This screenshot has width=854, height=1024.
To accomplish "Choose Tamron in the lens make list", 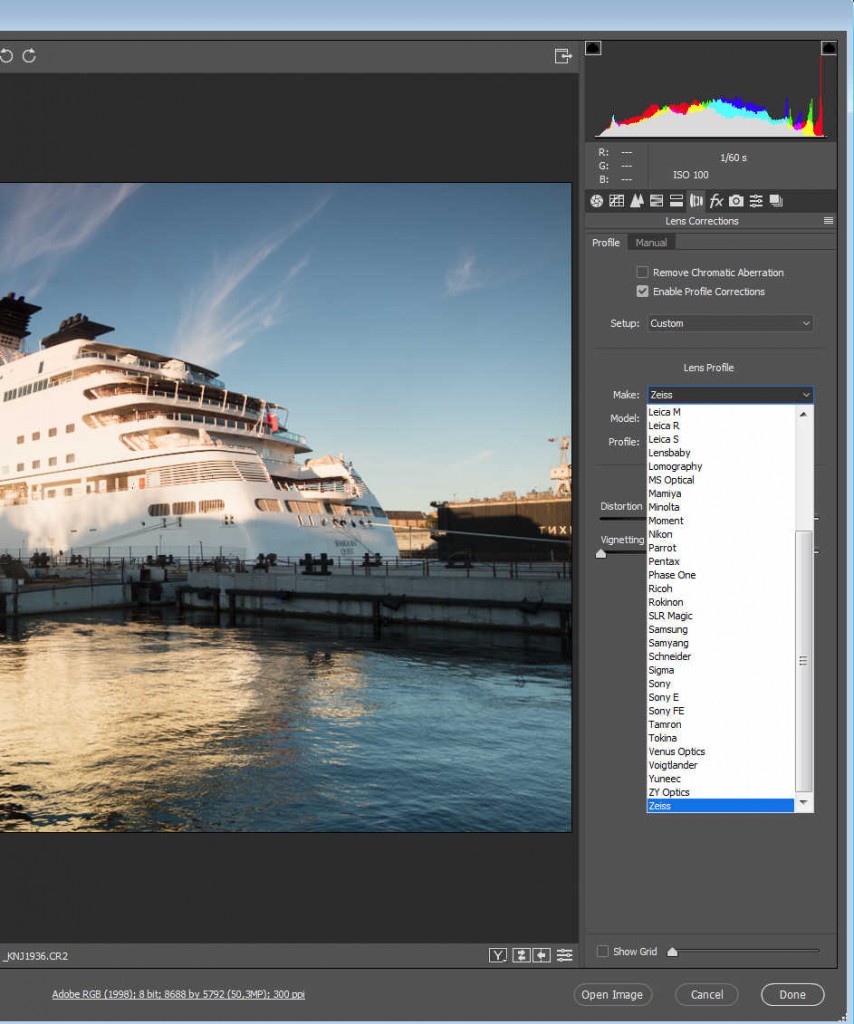I will point(665,724).
